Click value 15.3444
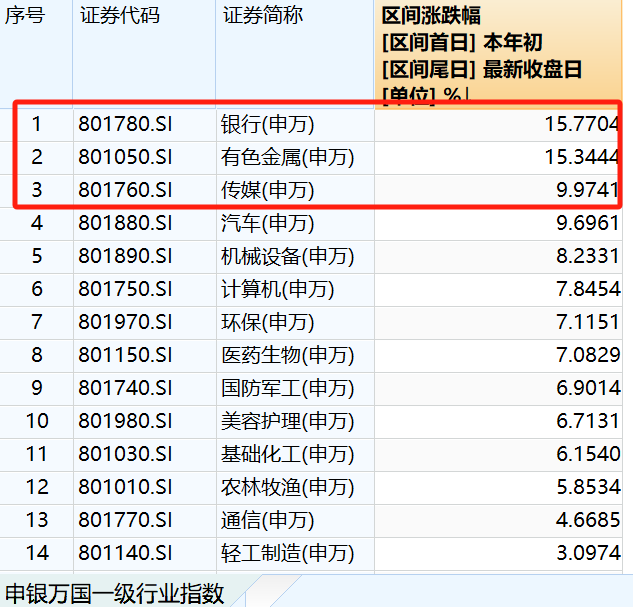 pyautogui.click(x=581, y=157)
